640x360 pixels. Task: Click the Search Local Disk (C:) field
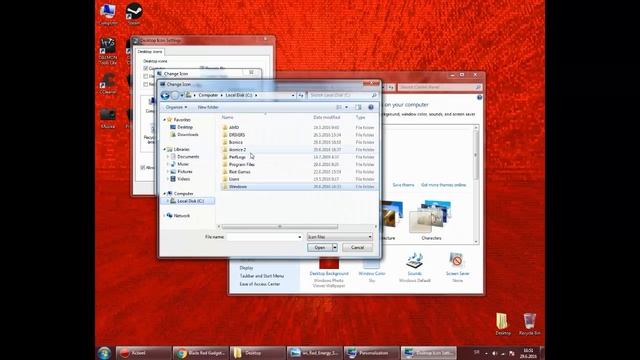coord(342,95)
